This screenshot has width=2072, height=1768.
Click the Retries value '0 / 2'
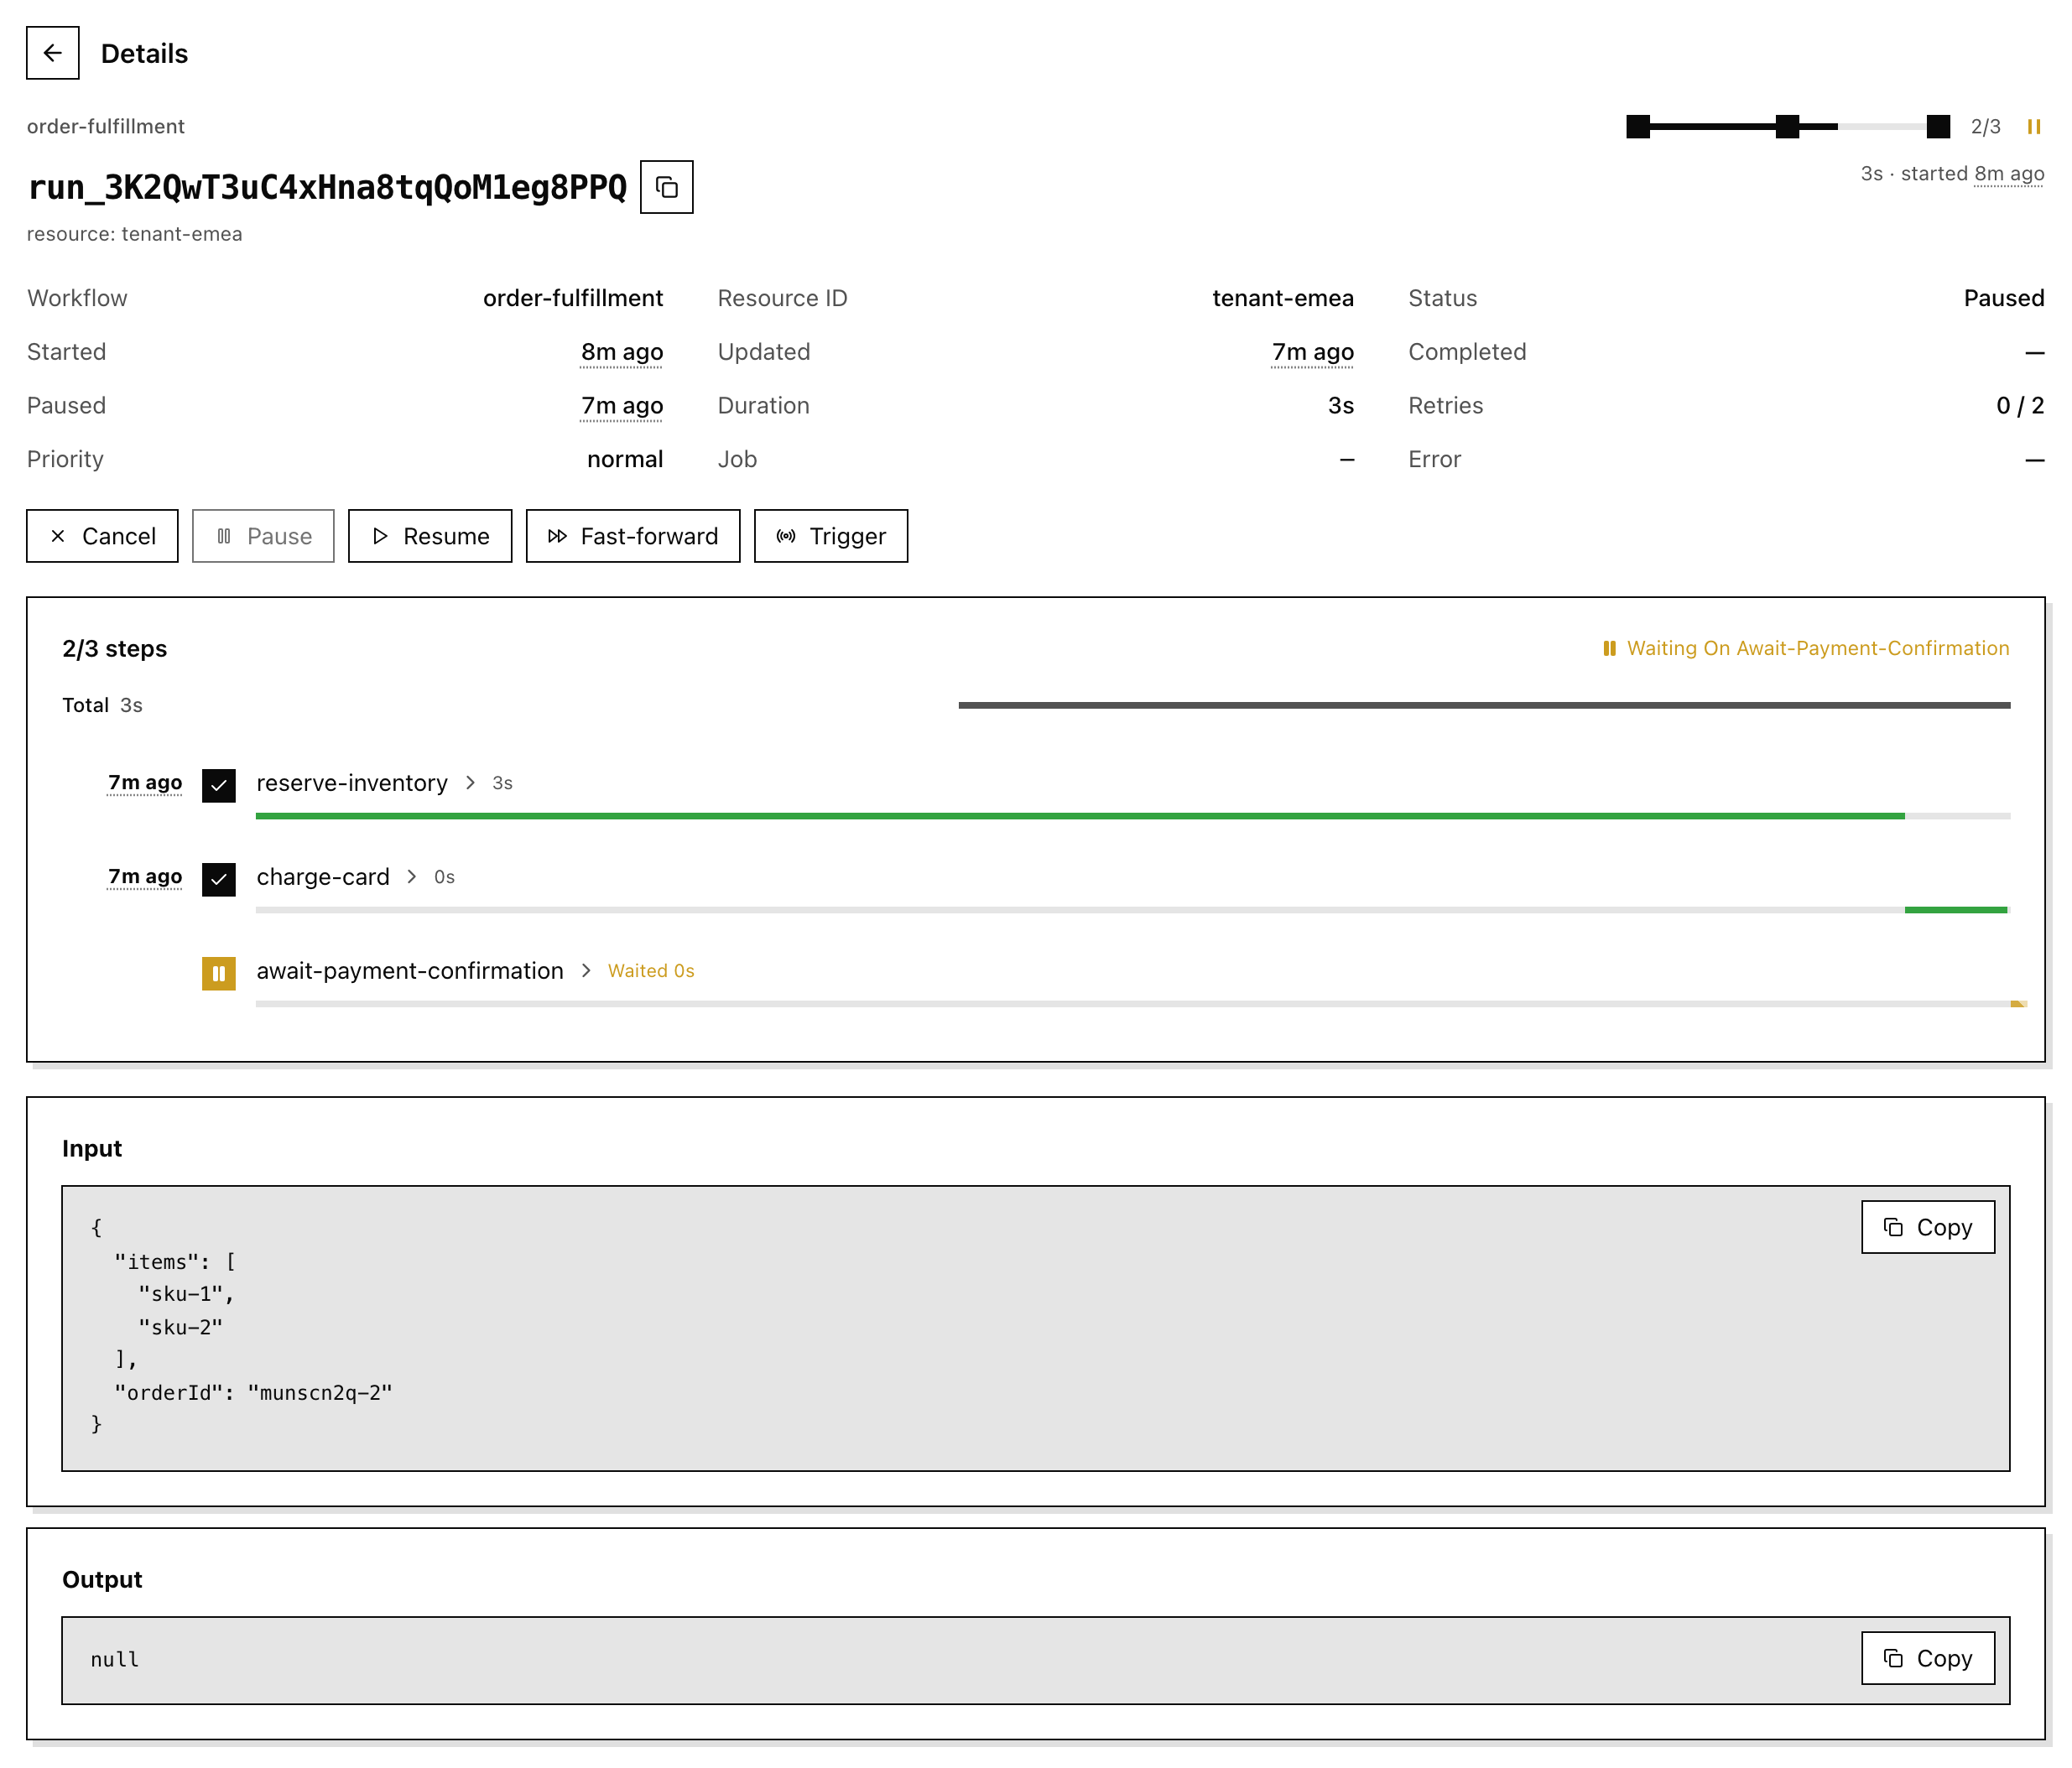click(x=2020, y=406)
